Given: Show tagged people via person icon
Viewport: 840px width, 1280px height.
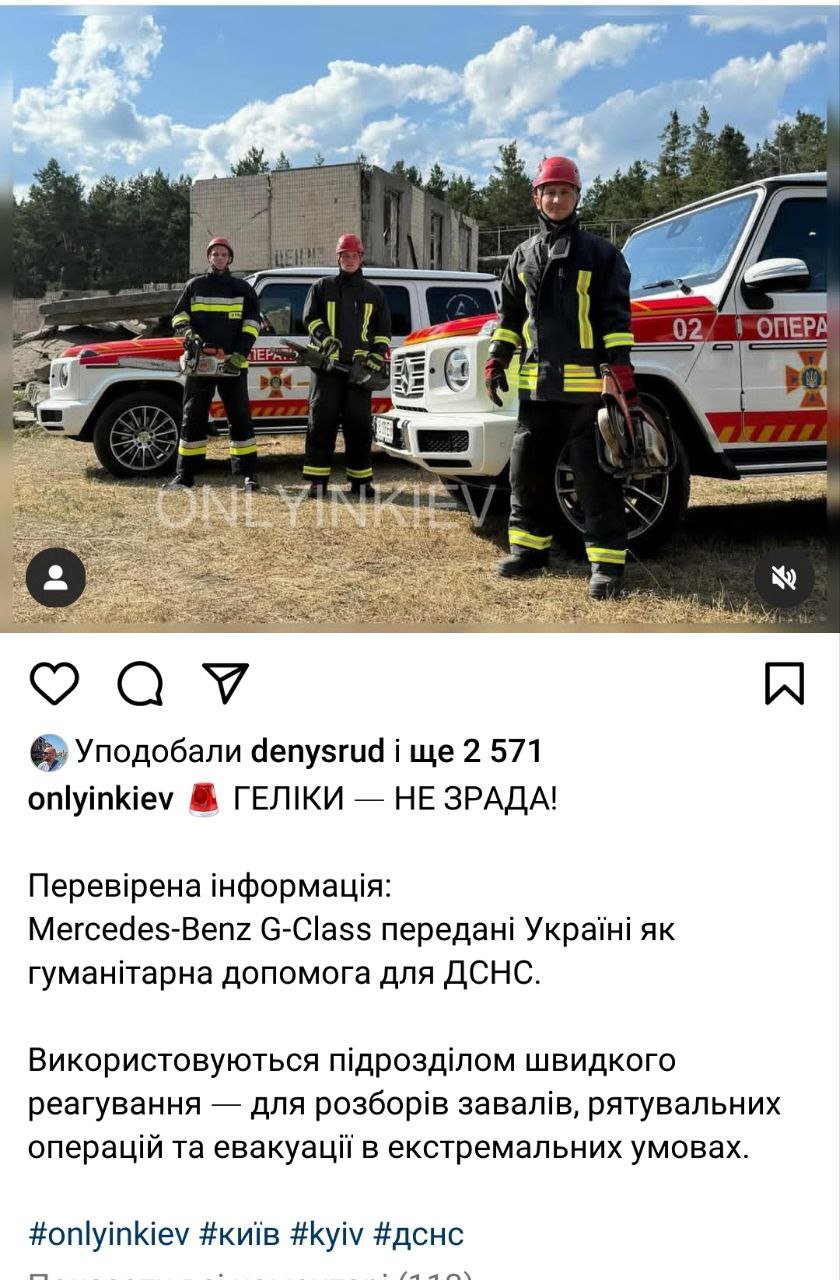Looking at the screenshot, I should click(x=56, y=578).
